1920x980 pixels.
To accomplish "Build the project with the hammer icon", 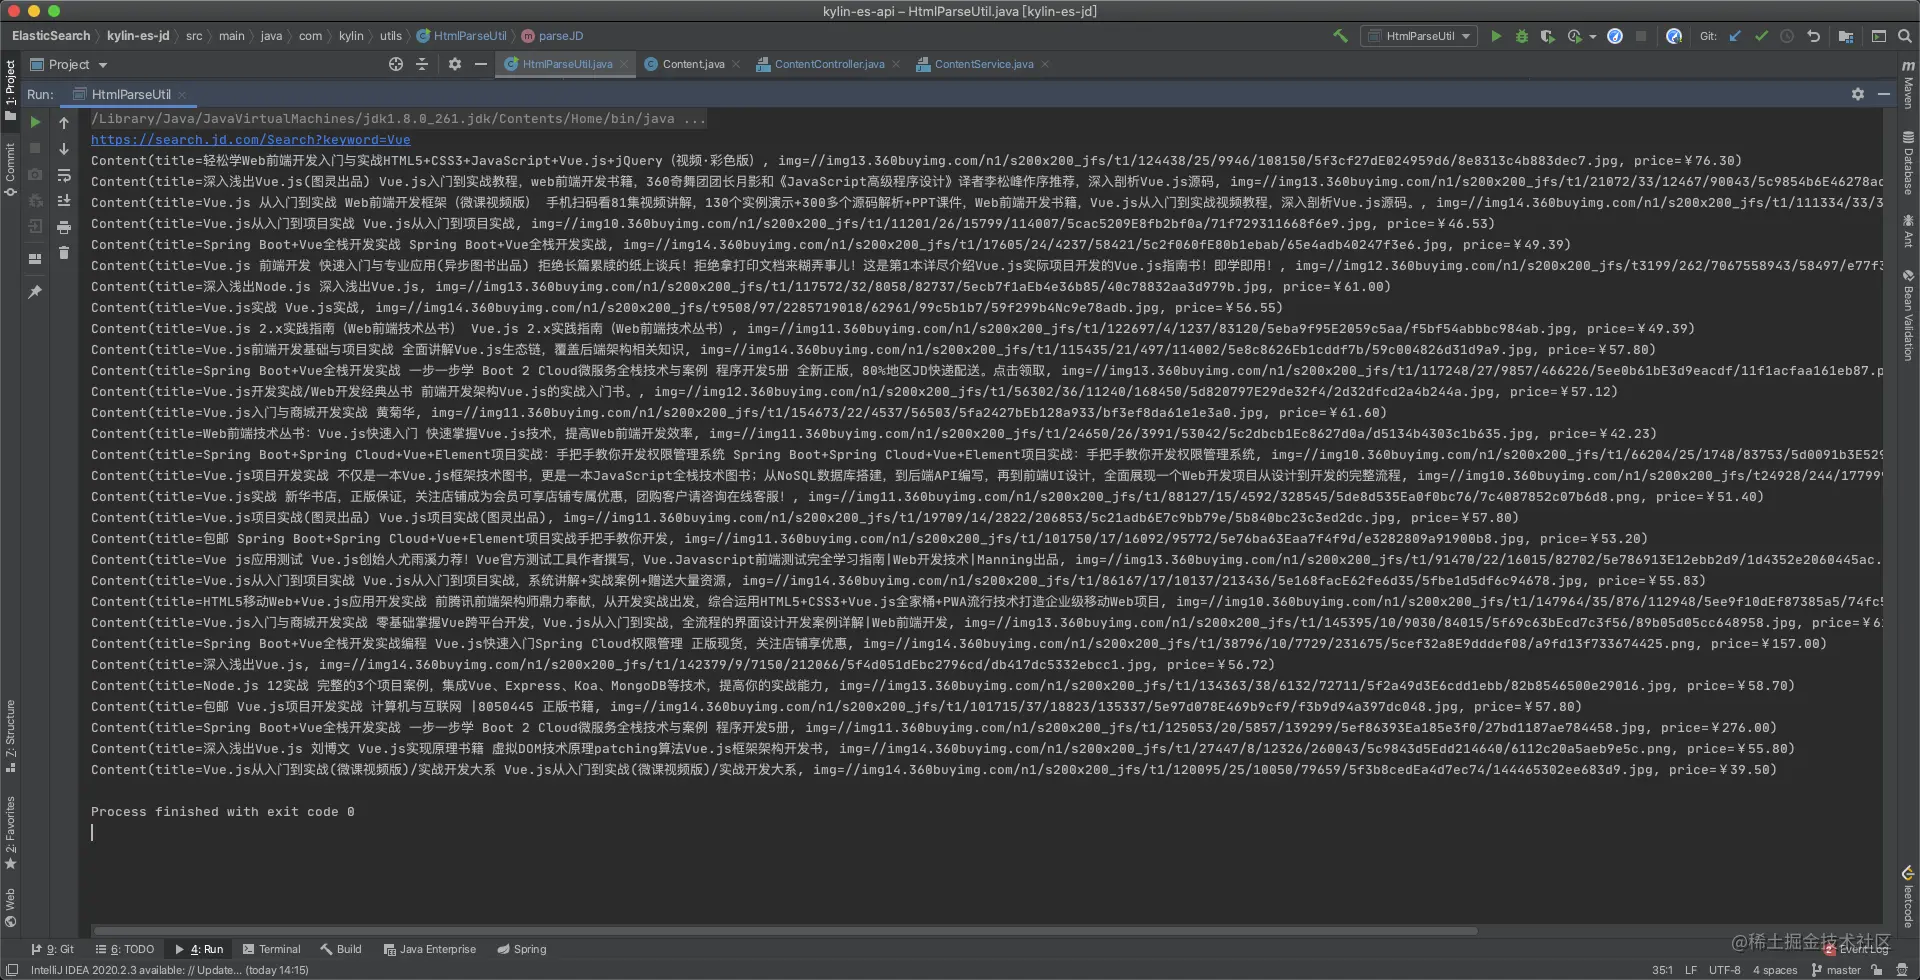I will pyautogui.click(x=1340, y=36).
